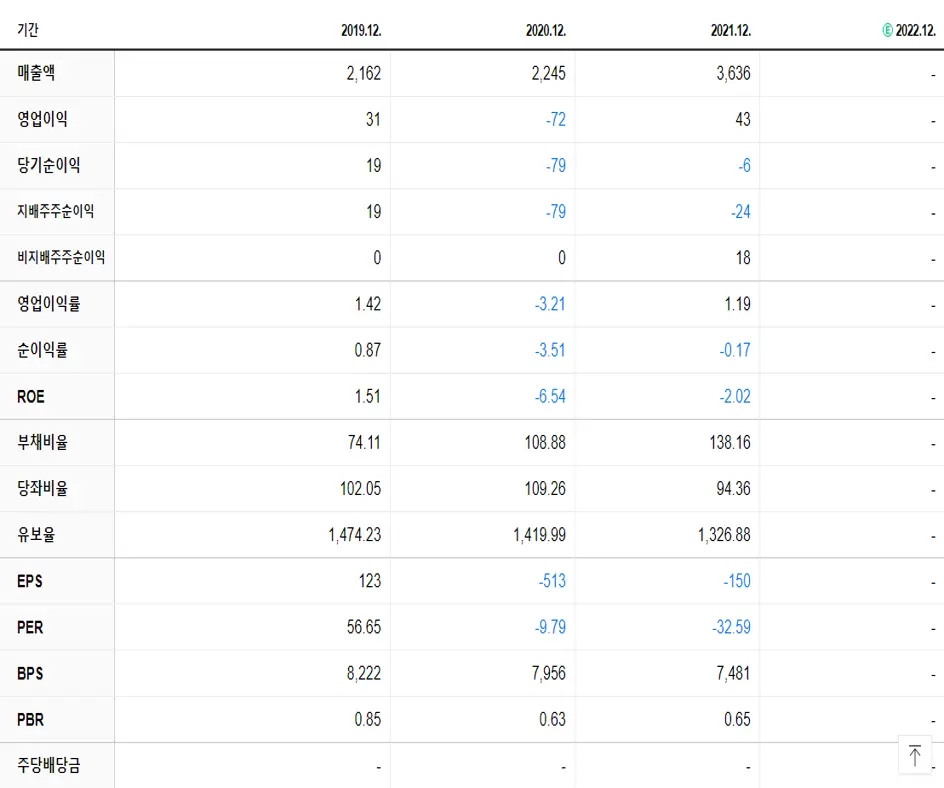
Task: Click the 3,636 sales value
Action: (733, 73)
